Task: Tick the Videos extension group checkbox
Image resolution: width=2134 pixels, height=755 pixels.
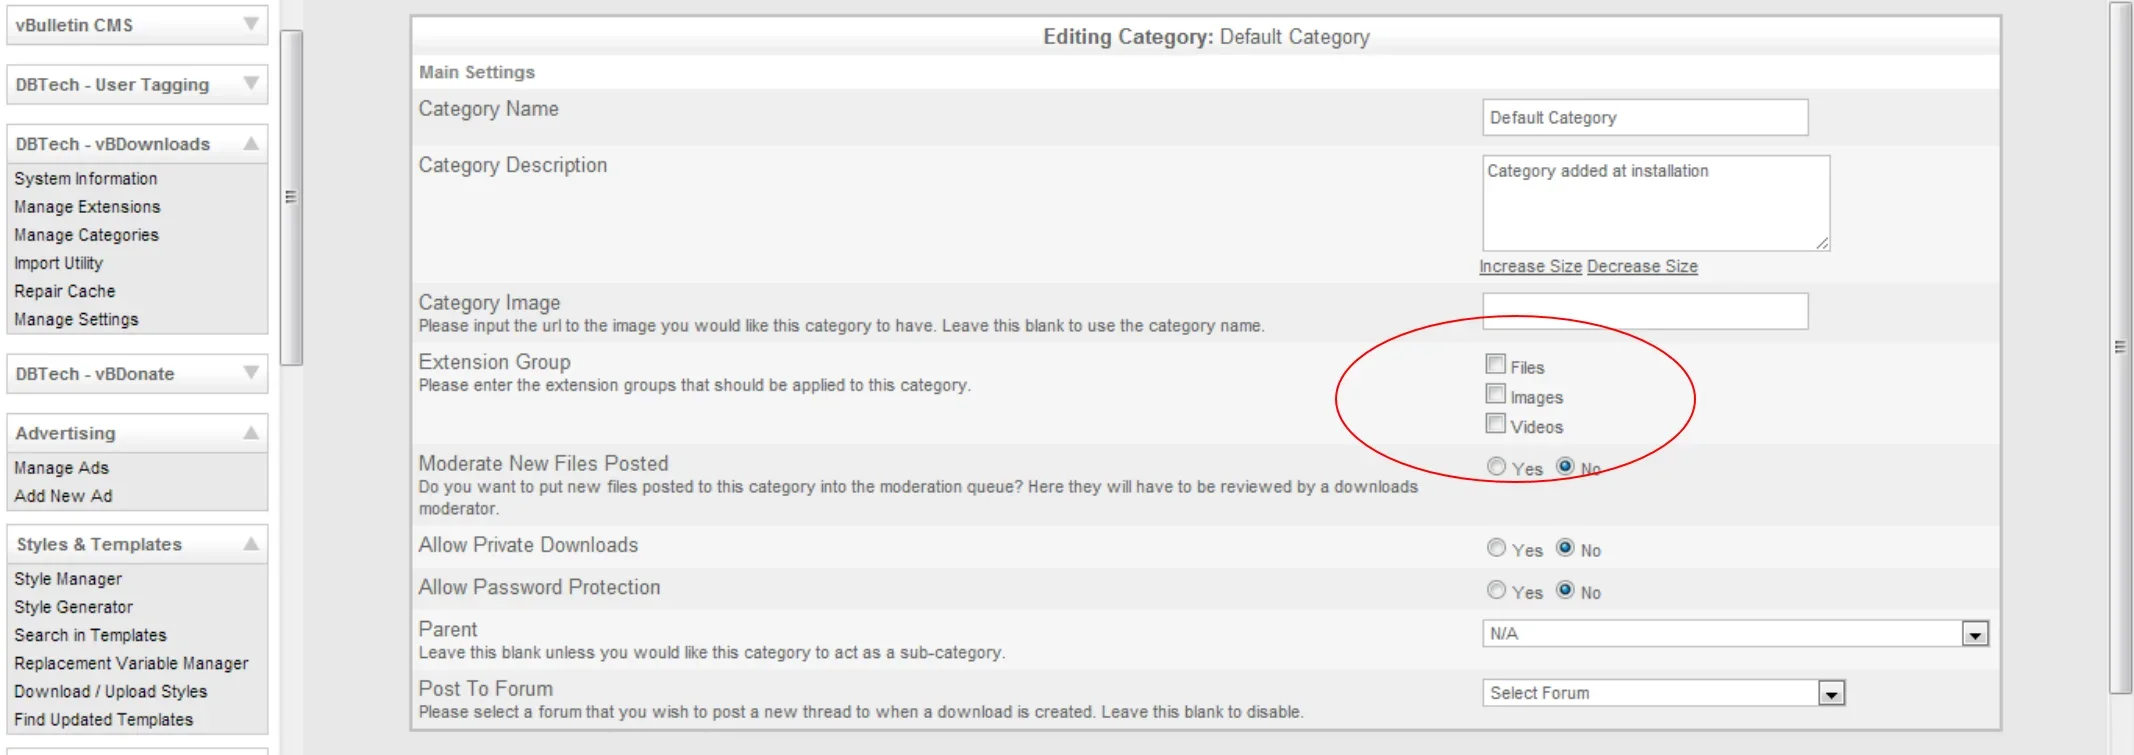Action: [1495, 424]
